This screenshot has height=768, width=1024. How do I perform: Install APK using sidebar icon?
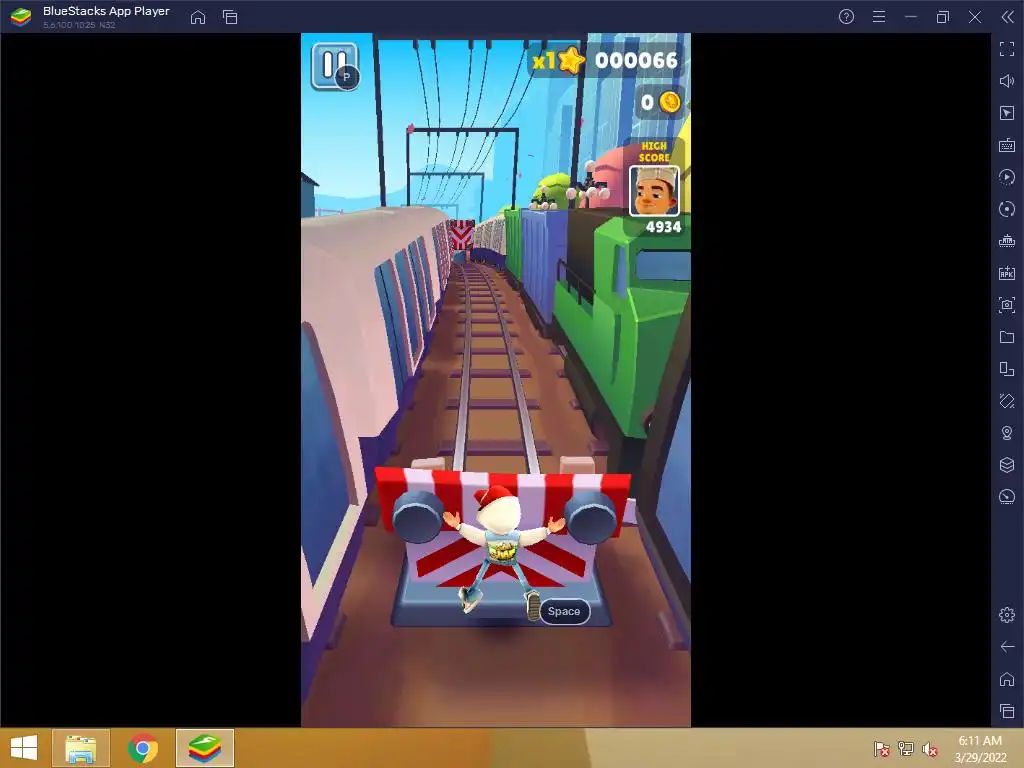1007,273
